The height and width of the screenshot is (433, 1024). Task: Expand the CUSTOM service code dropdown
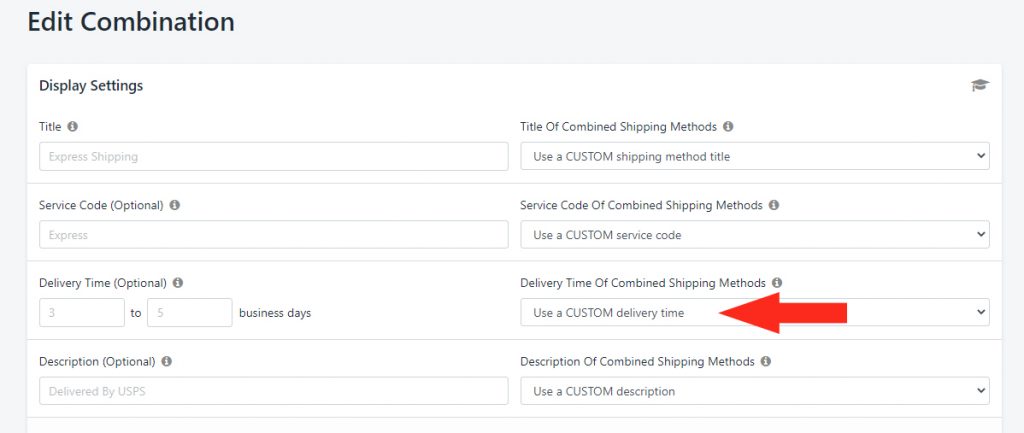(x=754, y=234)
